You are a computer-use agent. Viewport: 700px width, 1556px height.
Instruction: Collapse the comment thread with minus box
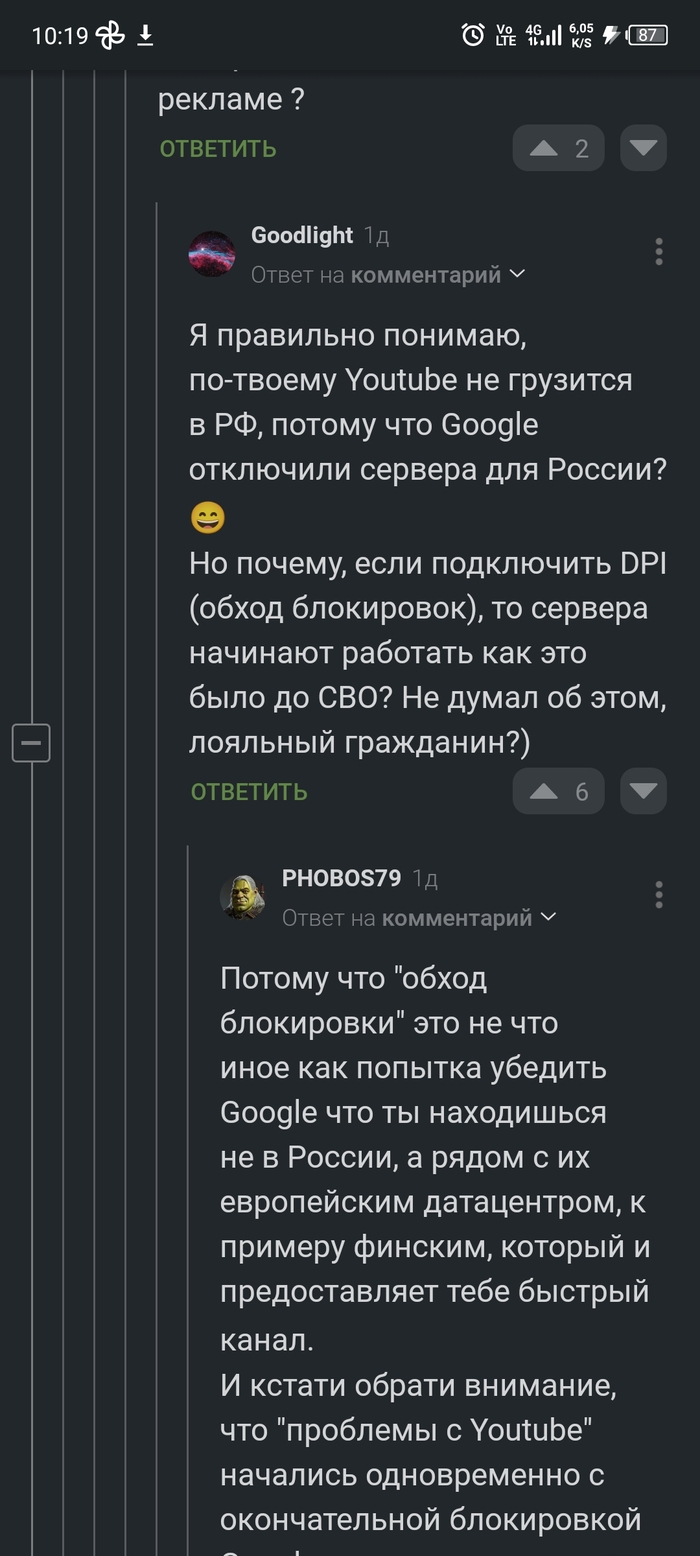(x=31, y=743)
